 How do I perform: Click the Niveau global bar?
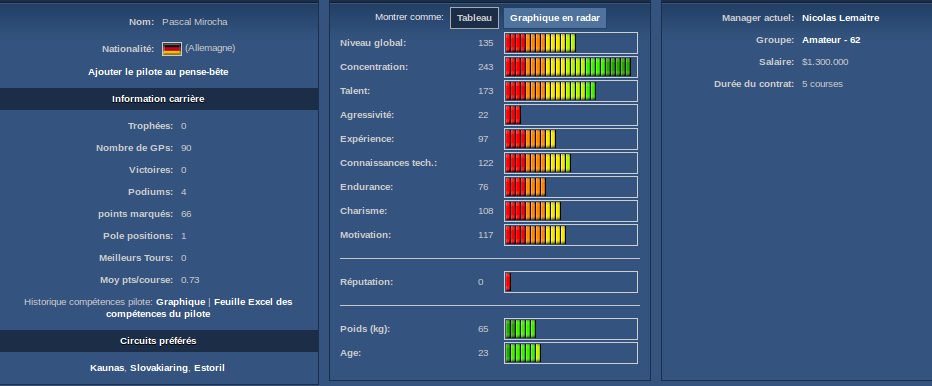pos(571,43)
